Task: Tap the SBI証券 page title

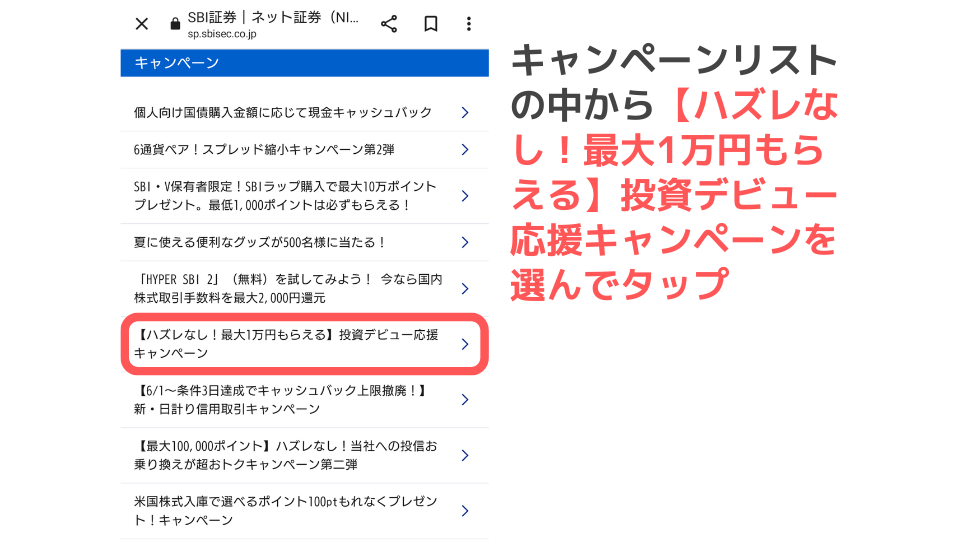Action: [273, 17]
